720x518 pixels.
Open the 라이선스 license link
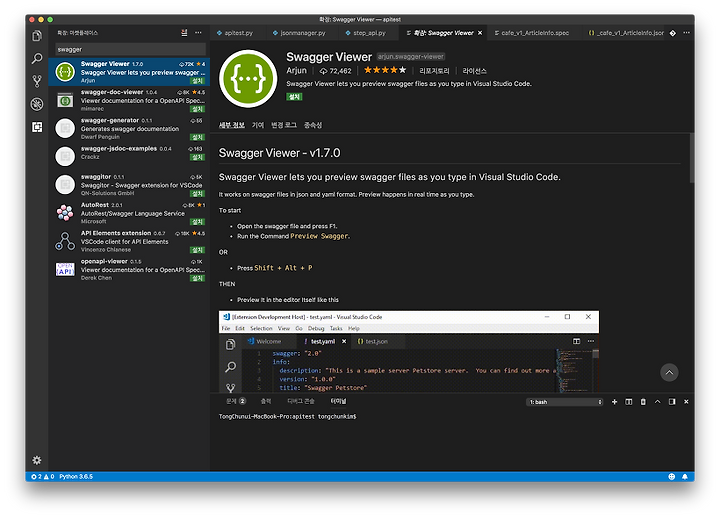(474, 71)
